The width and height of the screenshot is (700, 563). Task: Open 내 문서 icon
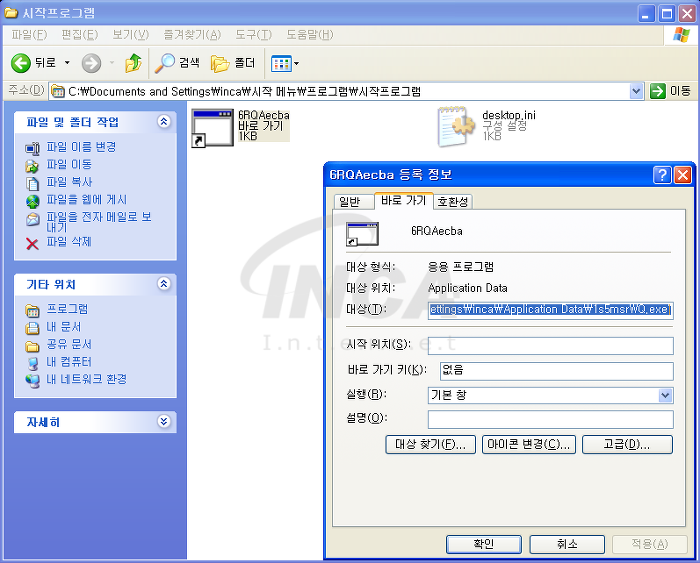(x=33, y=328)
